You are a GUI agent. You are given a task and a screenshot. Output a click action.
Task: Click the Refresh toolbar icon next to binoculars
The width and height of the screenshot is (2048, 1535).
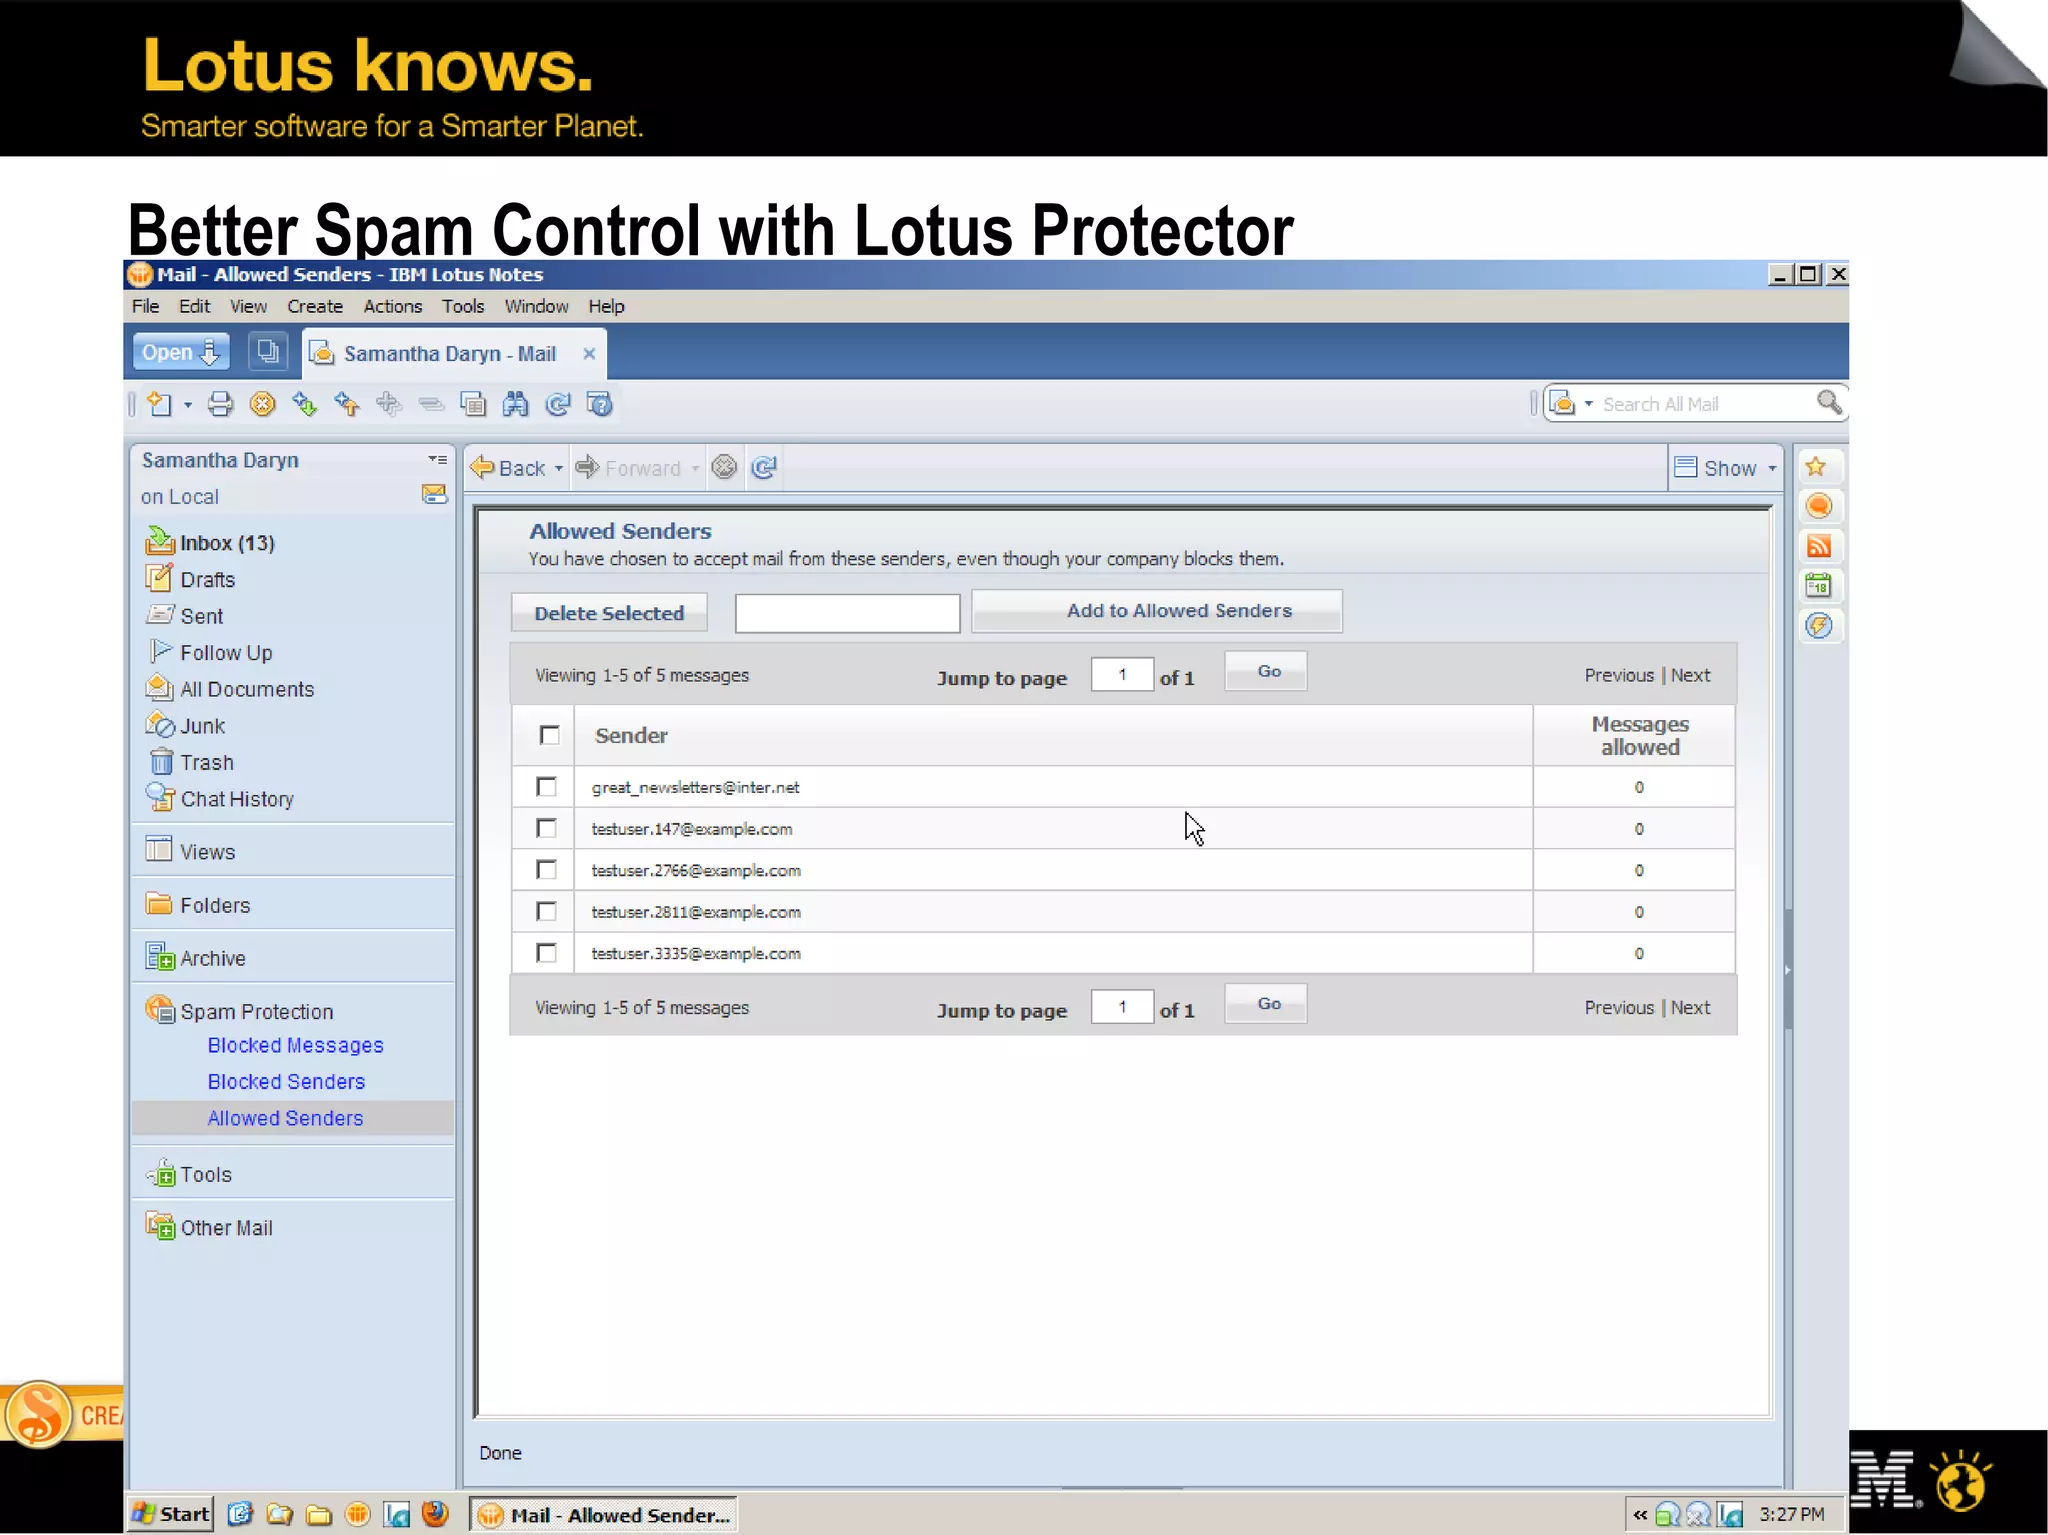[x=557, y=404]
